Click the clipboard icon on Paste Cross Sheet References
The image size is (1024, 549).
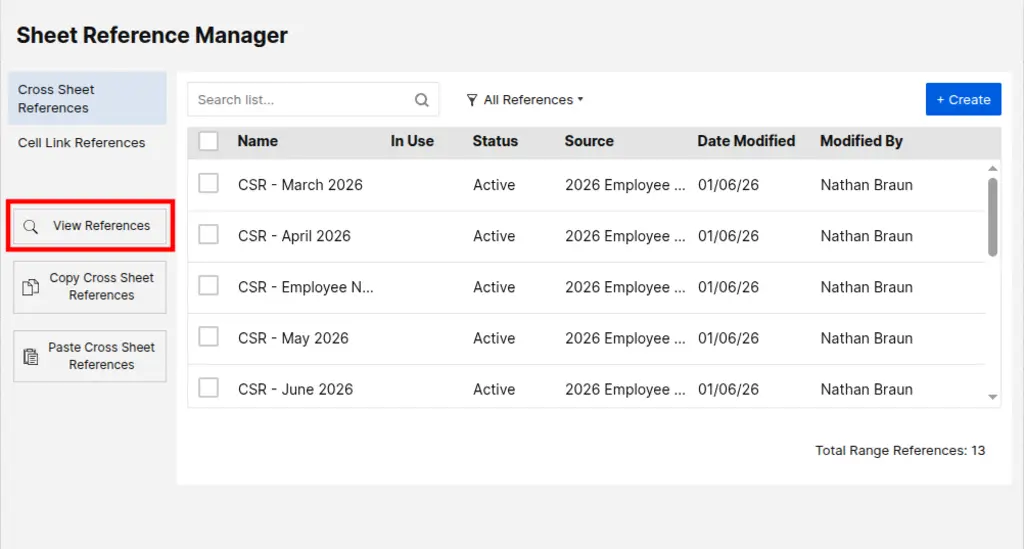tap(31, 356)
